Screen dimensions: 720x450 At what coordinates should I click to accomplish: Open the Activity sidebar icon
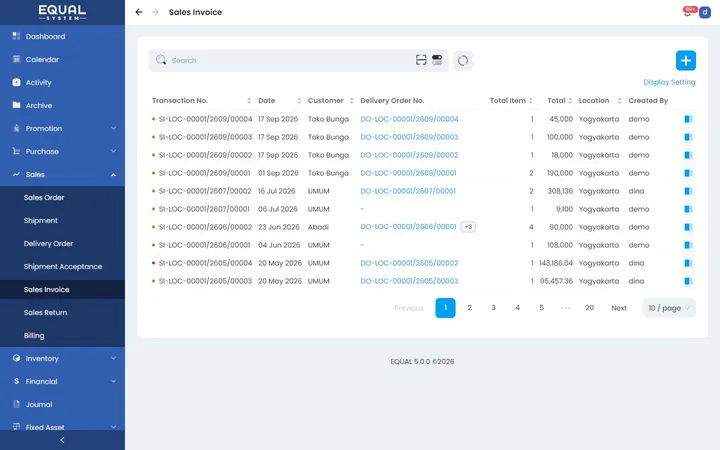17,82
